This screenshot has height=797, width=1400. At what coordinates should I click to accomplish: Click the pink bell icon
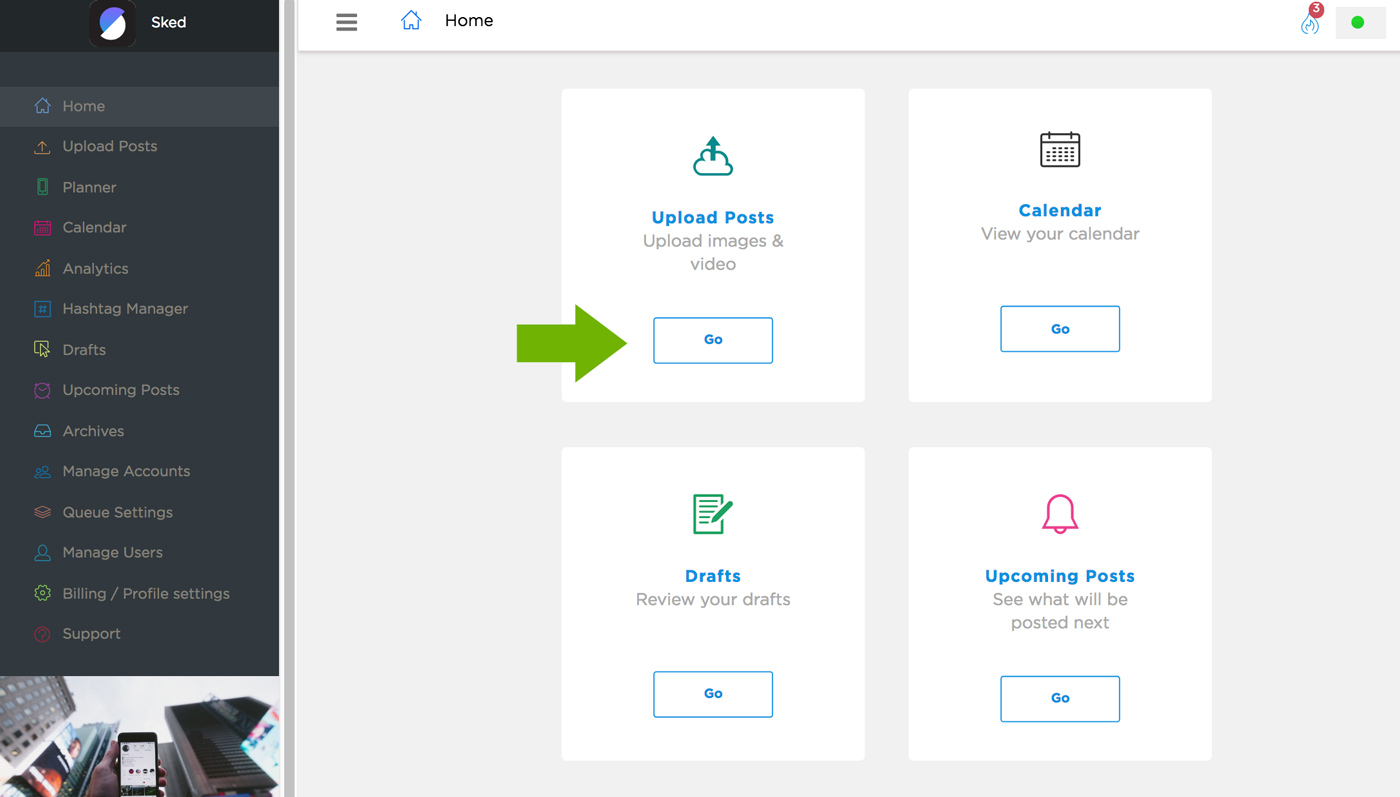[x=1060, y=514]
